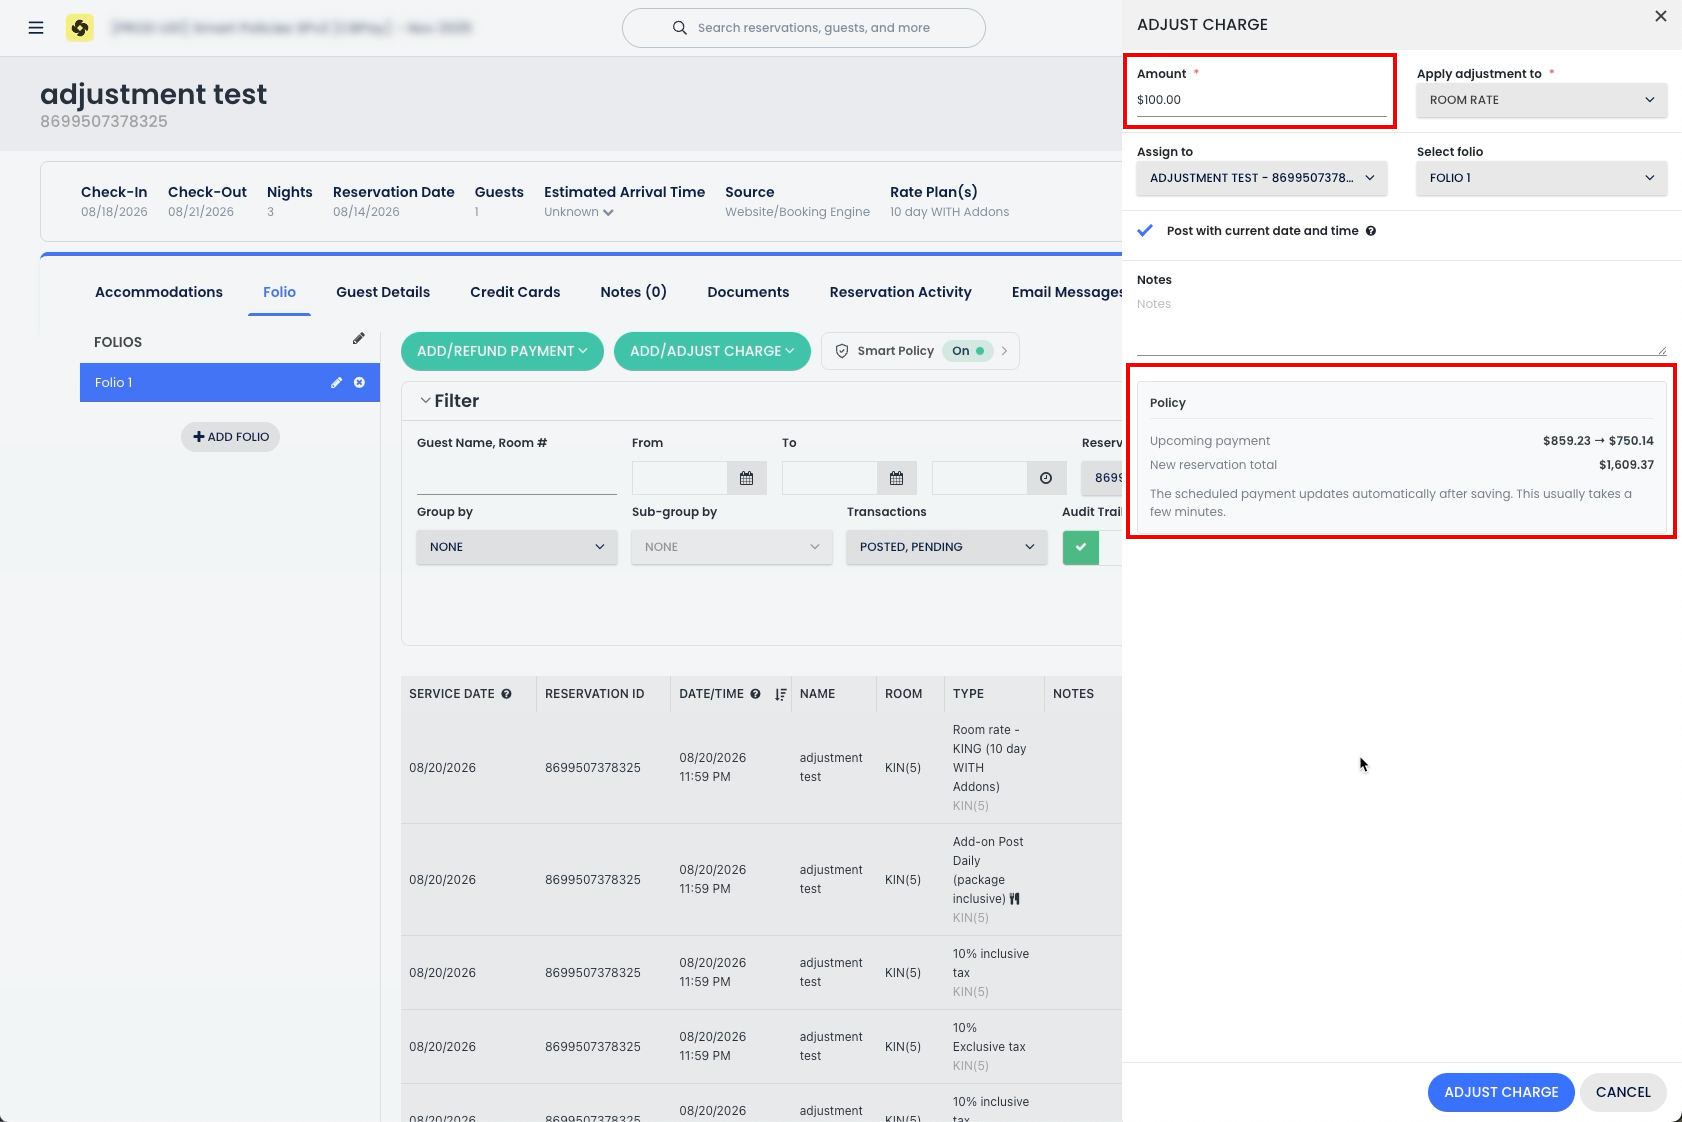Toggle the green Audit Trail checkbox

(x=1081, y=547)
